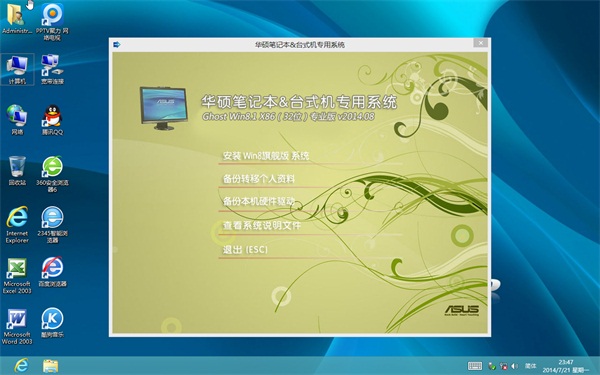Screen dimensions: 600x375
Task: Close the 华硕笔记本&台式机专用系统 window
Action: [481, 43]
